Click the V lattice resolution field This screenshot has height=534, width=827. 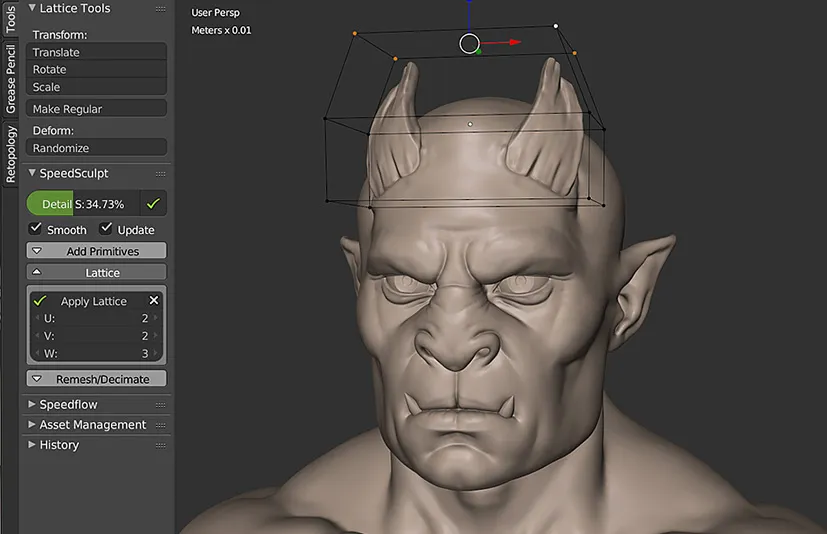97,336
